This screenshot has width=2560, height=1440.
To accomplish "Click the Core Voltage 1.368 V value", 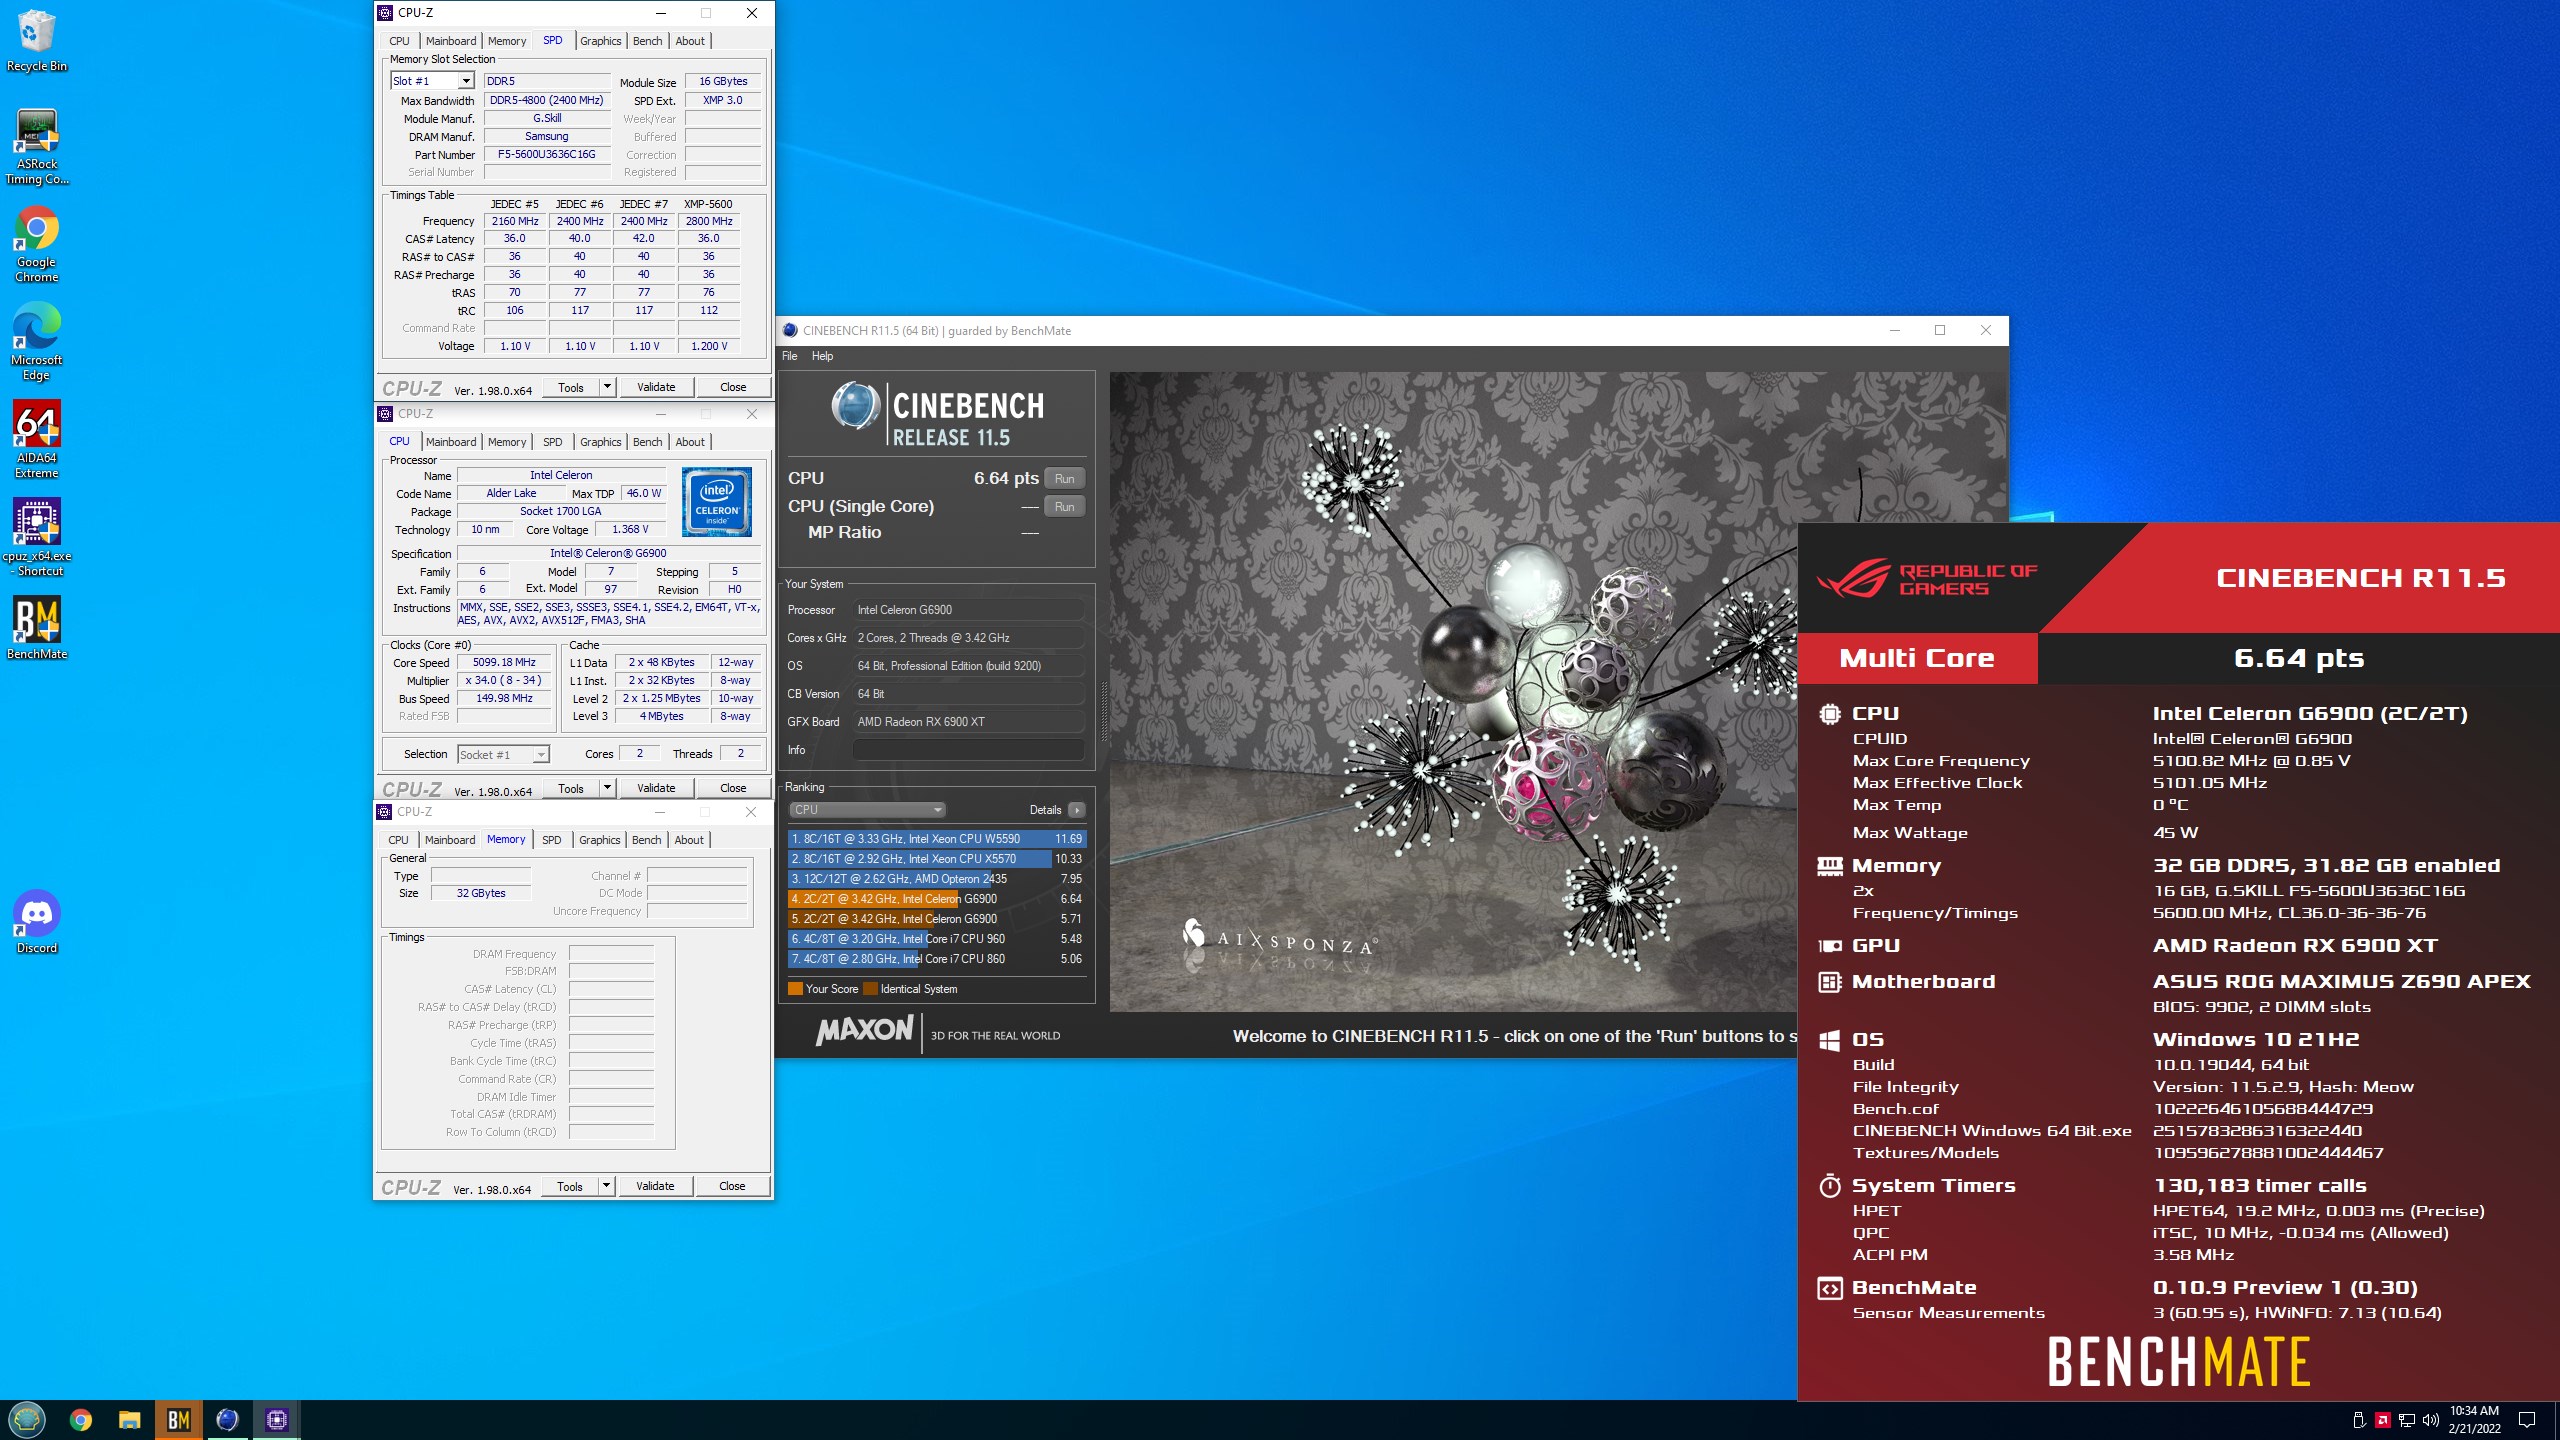I will (x=630, y=530).
